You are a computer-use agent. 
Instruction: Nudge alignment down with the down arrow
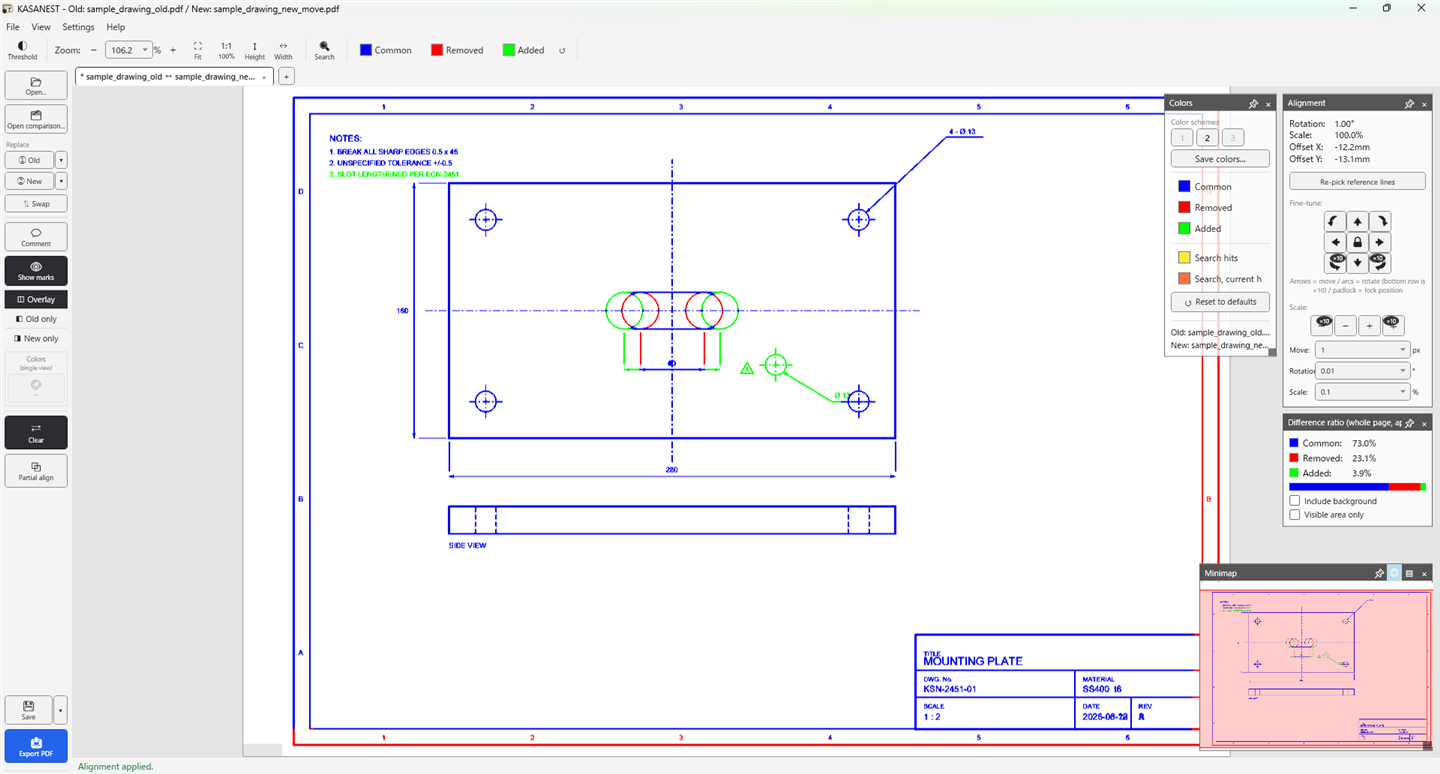(x=1357, y=263)
